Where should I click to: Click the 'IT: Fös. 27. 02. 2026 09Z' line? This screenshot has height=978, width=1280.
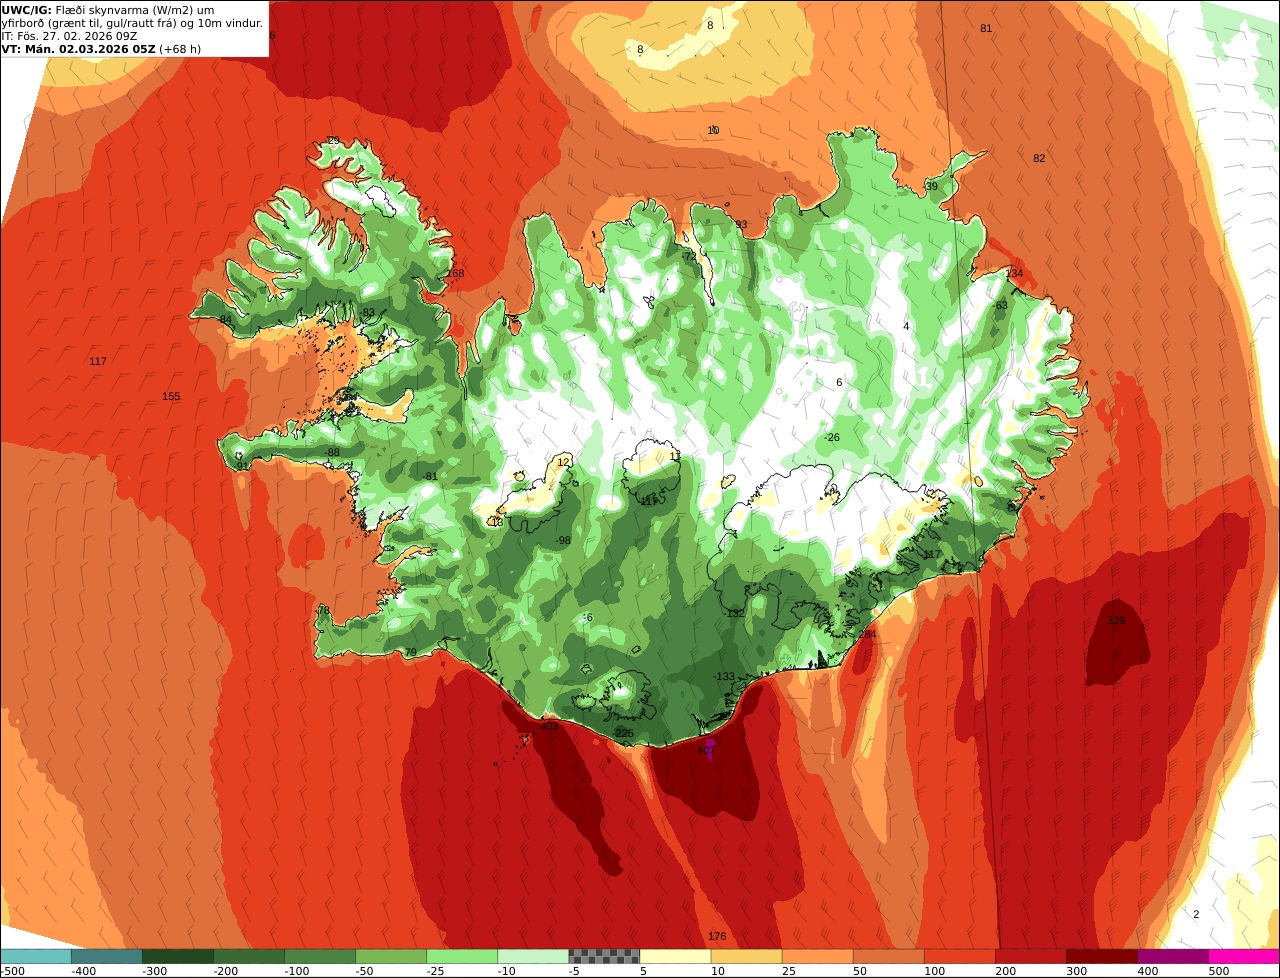click(x=70, y=36)
